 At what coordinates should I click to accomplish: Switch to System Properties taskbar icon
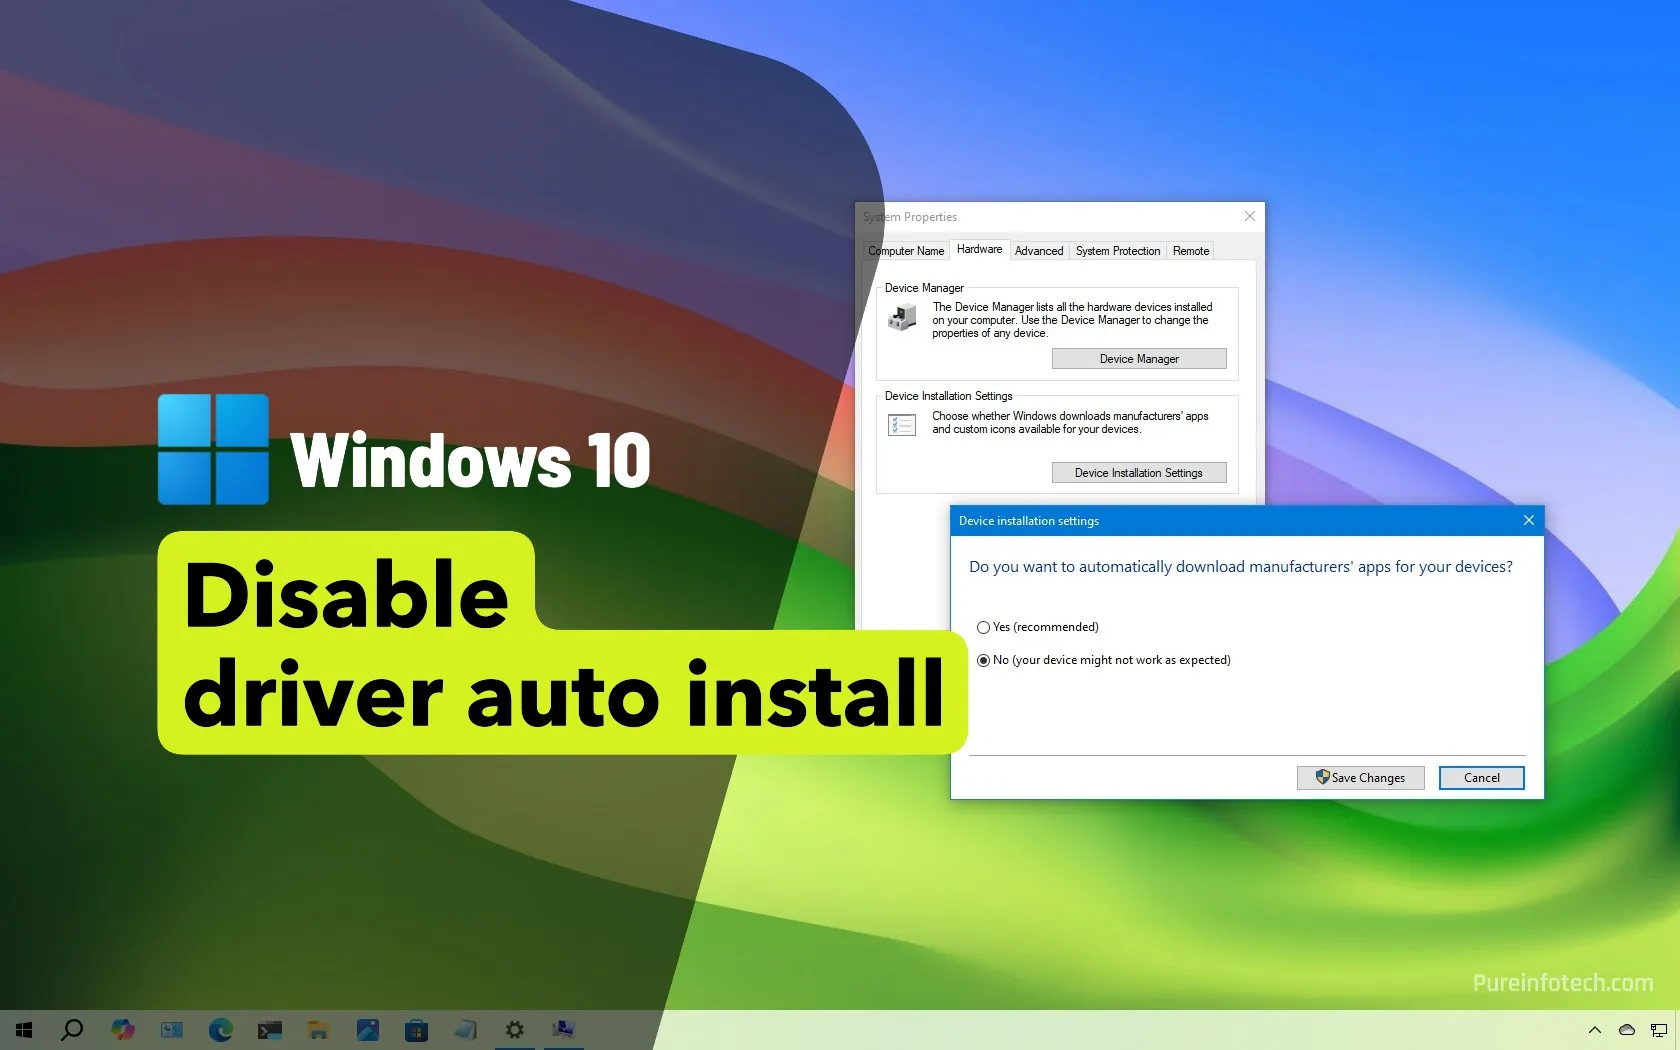(564, 1029)
